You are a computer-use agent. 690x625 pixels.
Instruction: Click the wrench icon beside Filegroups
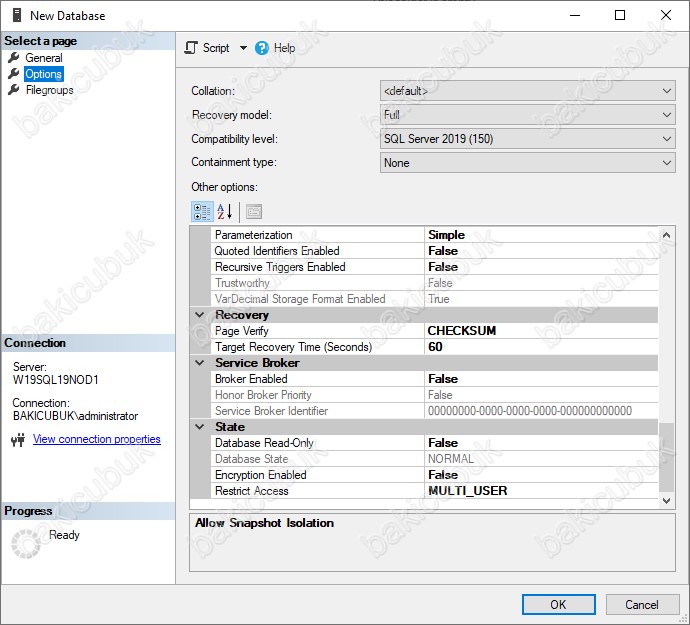pos(14,89)
